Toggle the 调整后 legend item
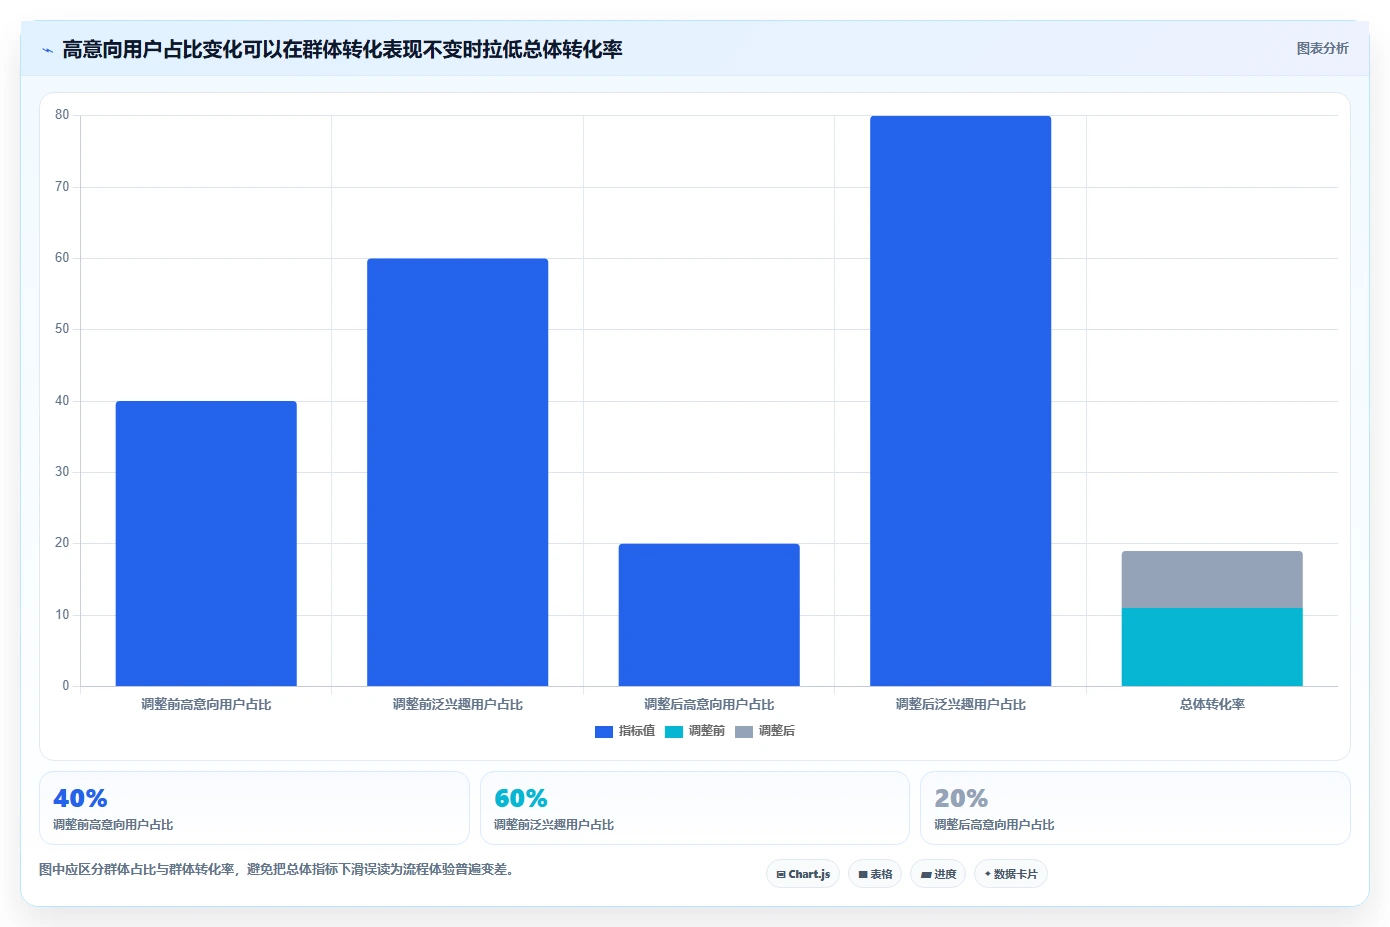1390x927 pixels. 765,731
